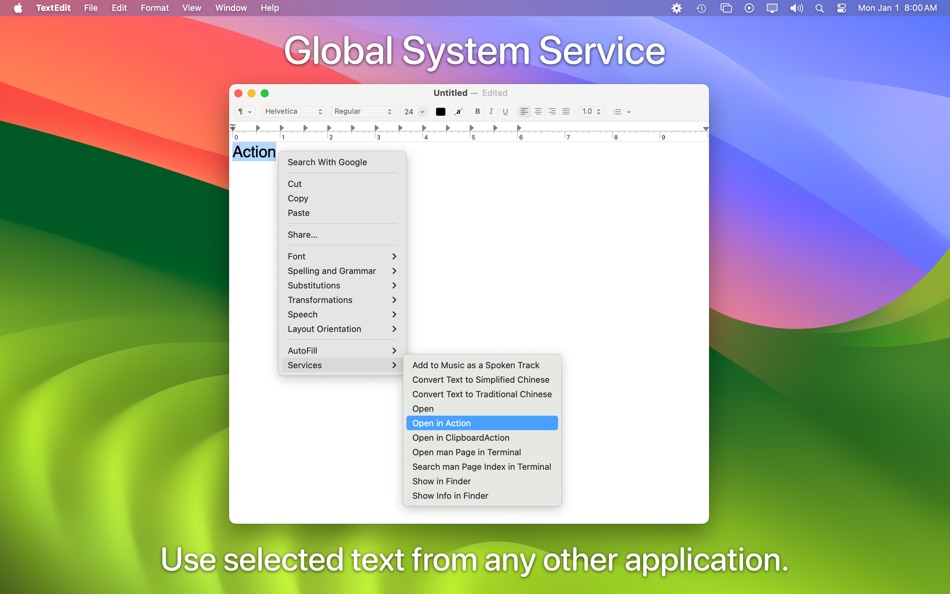Expand the Speech submenu
This screenshot has width=950, height=594.
click(342, 315)
